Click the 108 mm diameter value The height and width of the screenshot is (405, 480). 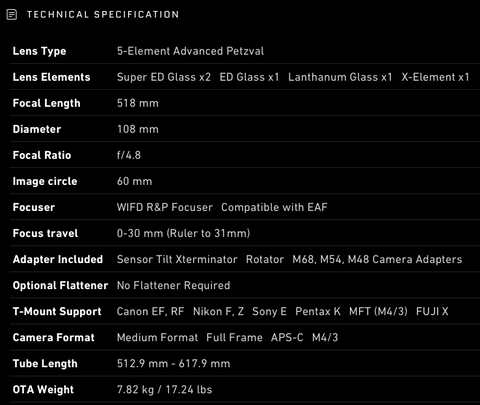click(x=138, y=129)
